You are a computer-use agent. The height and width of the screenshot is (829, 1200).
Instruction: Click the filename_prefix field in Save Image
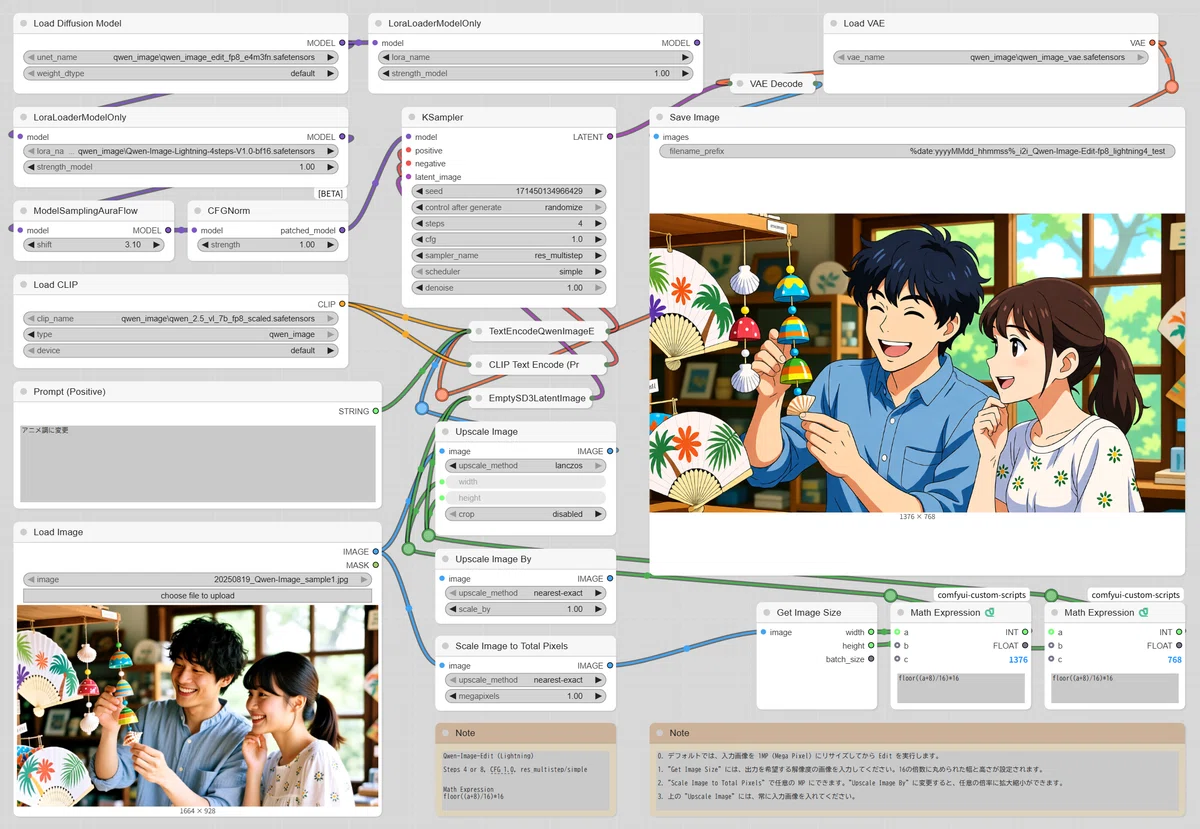pyautogui.click(x=918, y=152)
